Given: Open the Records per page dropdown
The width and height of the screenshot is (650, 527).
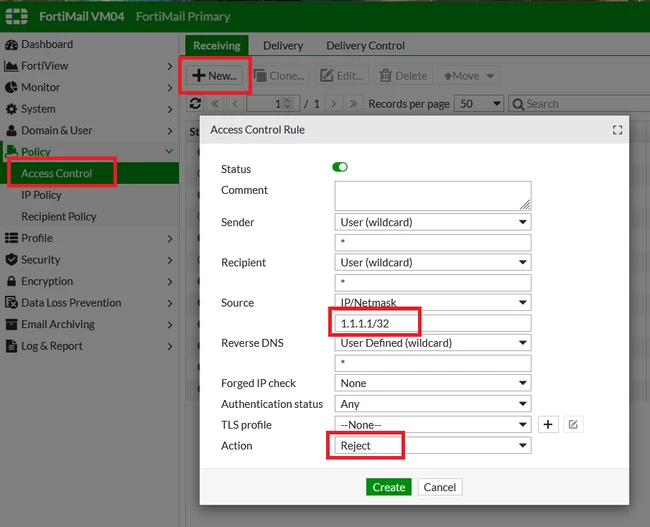Looking at the screenshot, I should [x=479, y=104].
